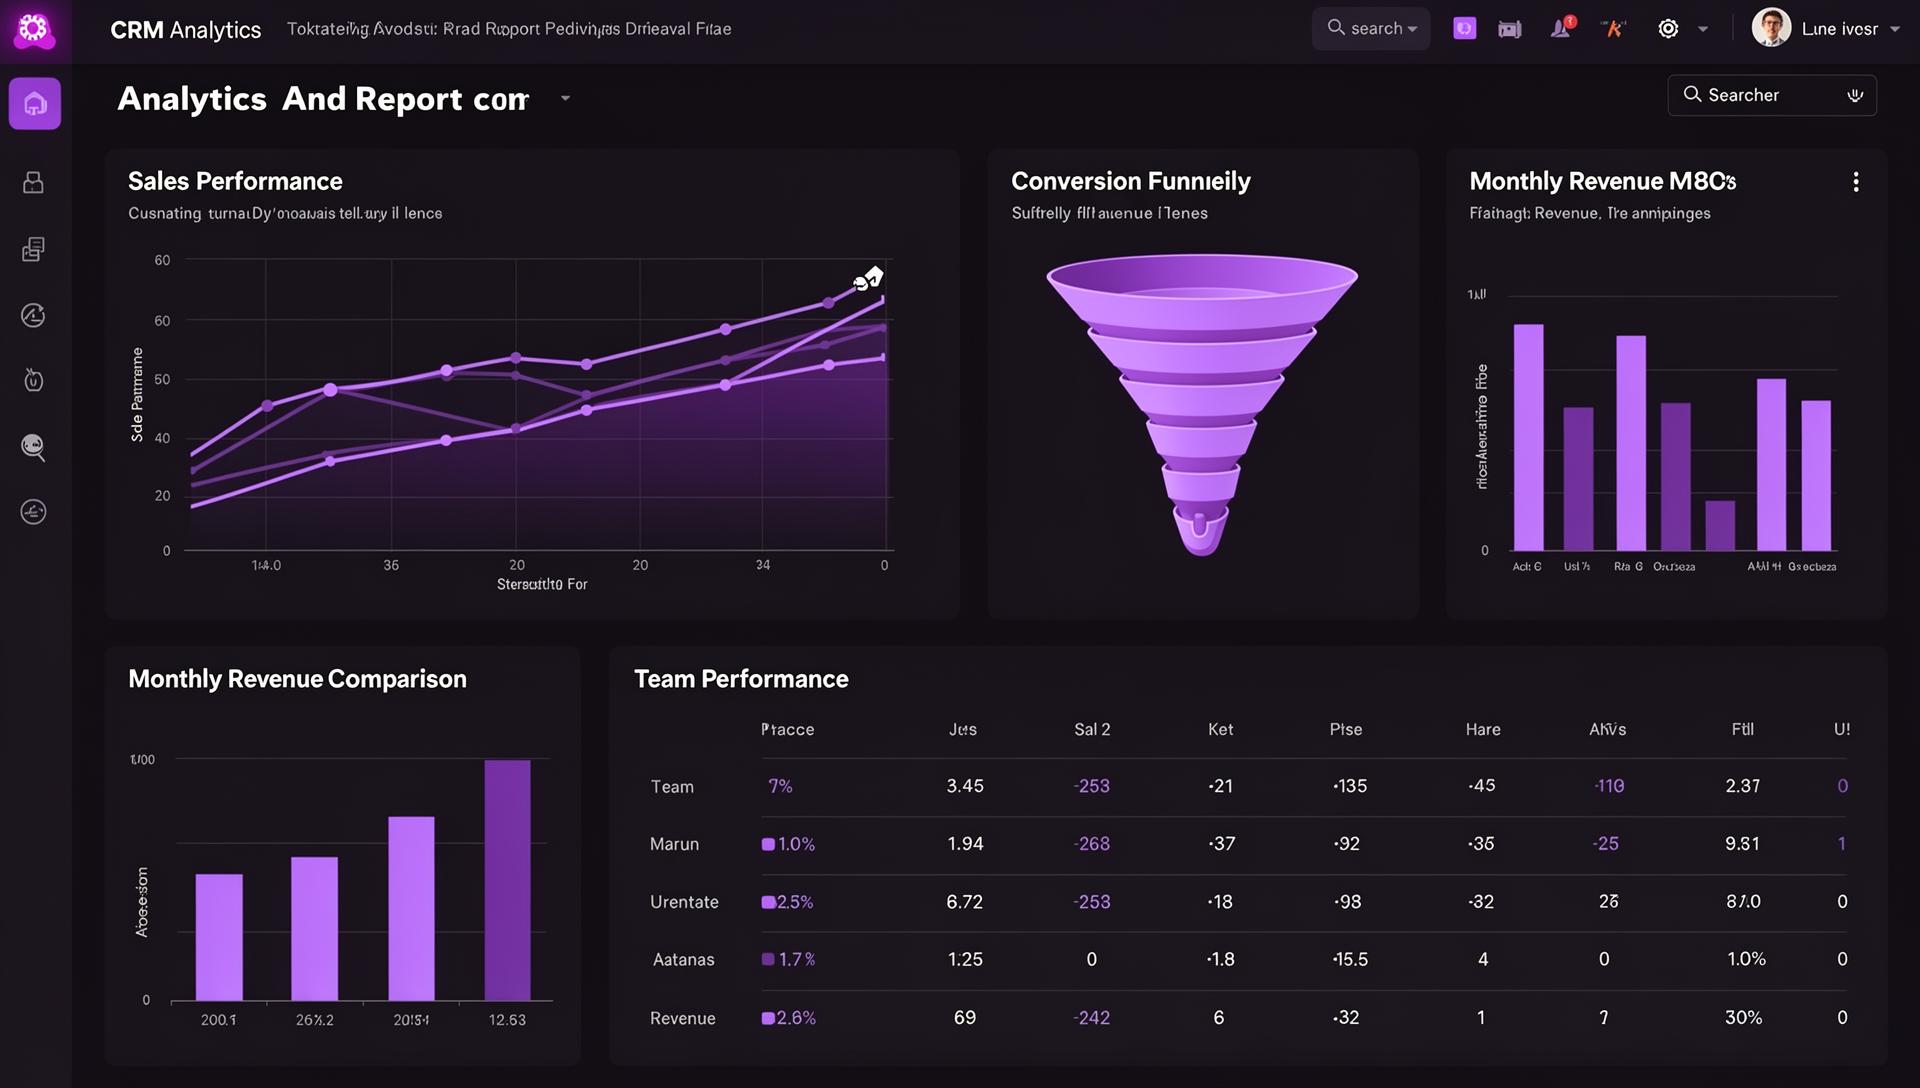Click the Ket column header
The width and height of the screenshot is (1920, 1088).
1221,729
